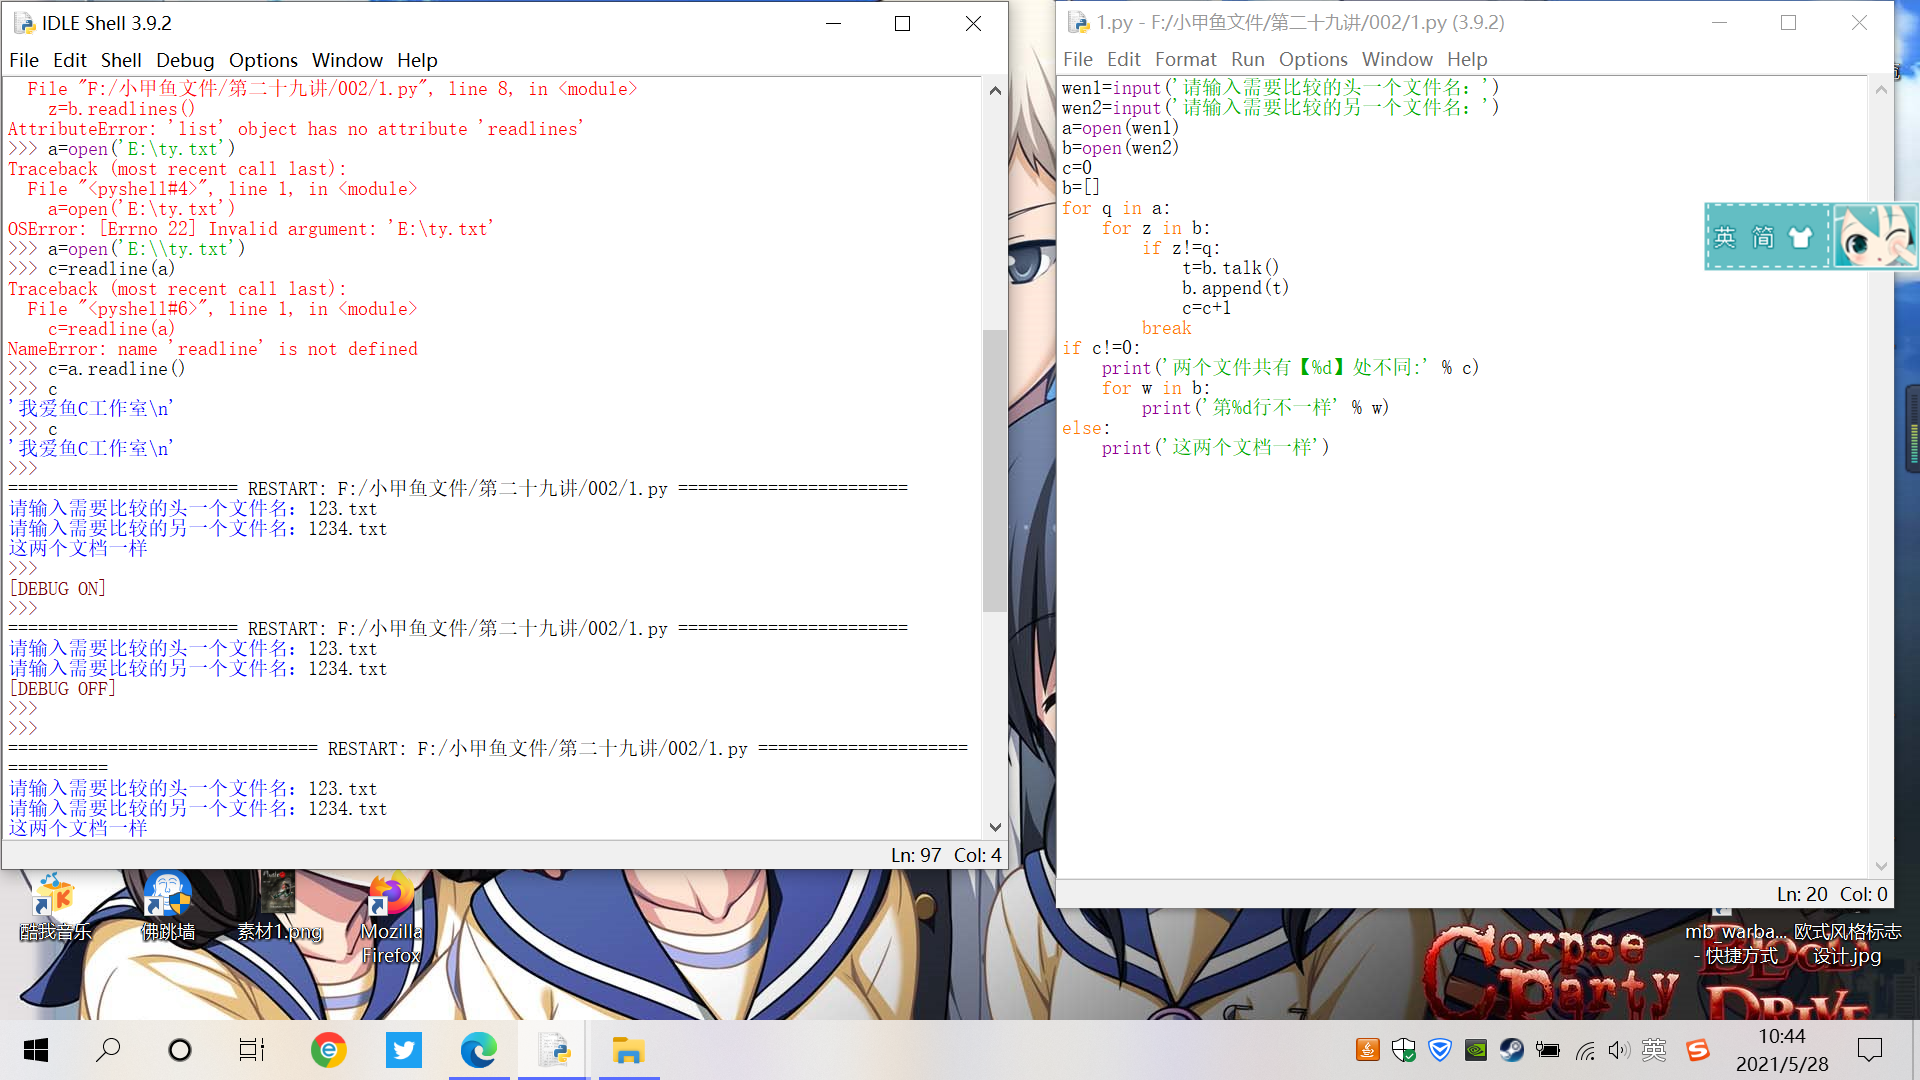Screen dimensions: 1920x1080
Task: Open 酷我音乐 desktop shortcut
Action: (x=55, y=908)
